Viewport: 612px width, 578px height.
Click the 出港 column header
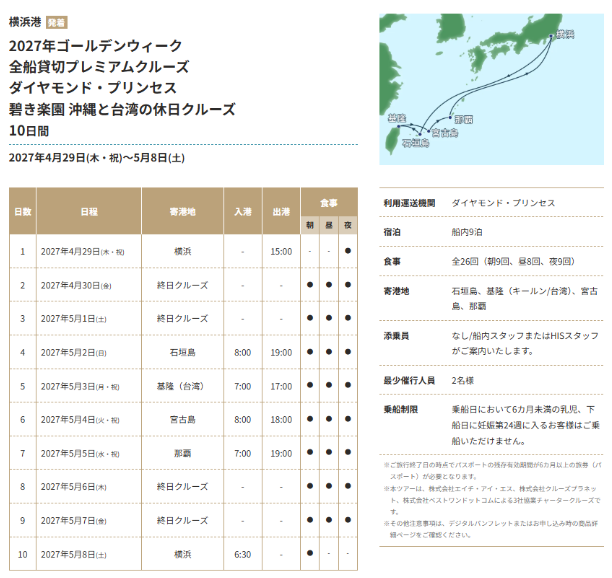[281, 212]
